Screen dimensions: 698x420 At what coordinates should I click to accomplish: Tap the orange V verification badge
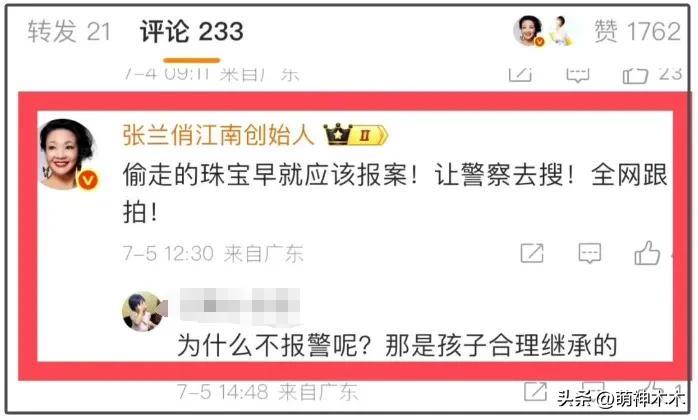pos(88,180)
